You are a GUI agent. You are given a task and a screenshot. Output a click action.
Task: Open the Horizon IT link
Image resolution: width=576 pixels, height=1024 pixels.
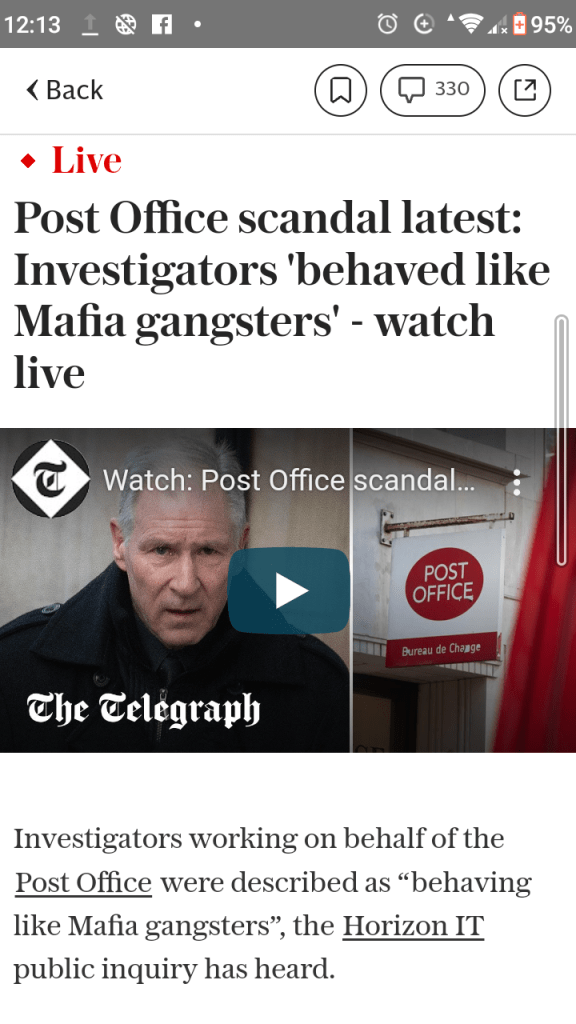point(413,925)
